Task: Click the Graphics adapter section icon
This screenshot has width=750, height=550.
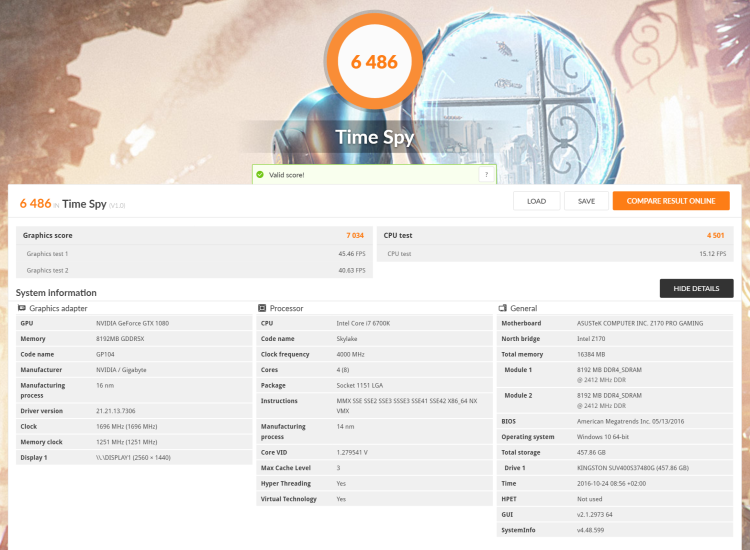Action: [x=22, y=308]
